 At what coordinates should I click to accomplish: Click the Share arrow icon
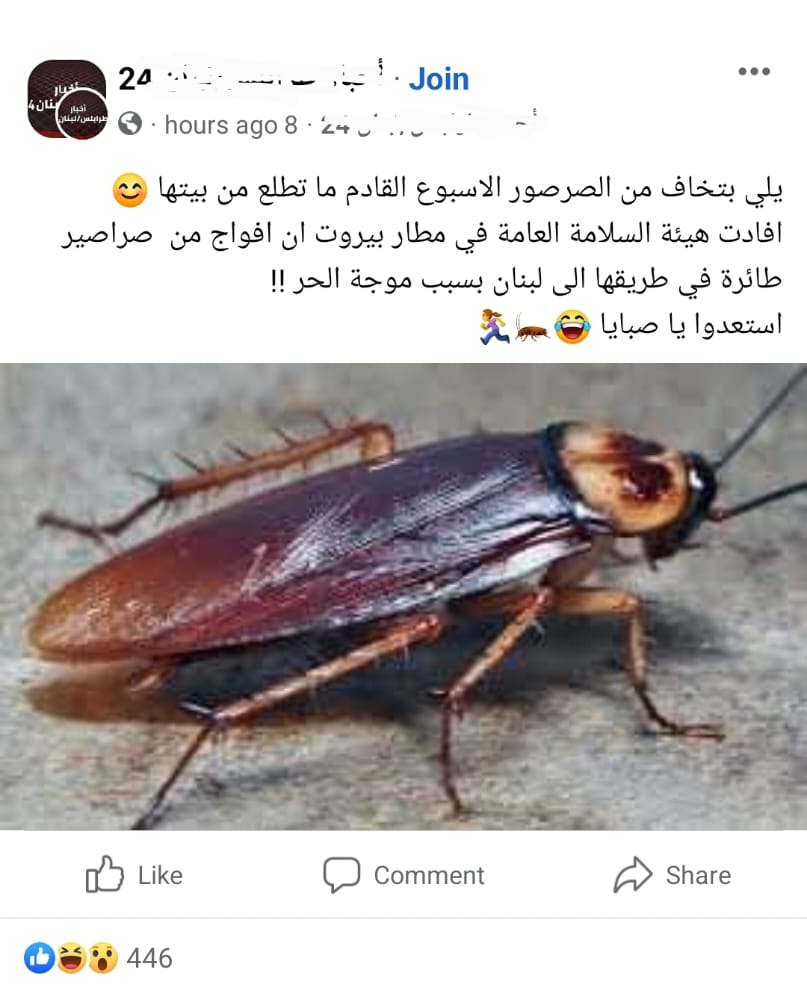pyautogui.click(x=632, y=875)
